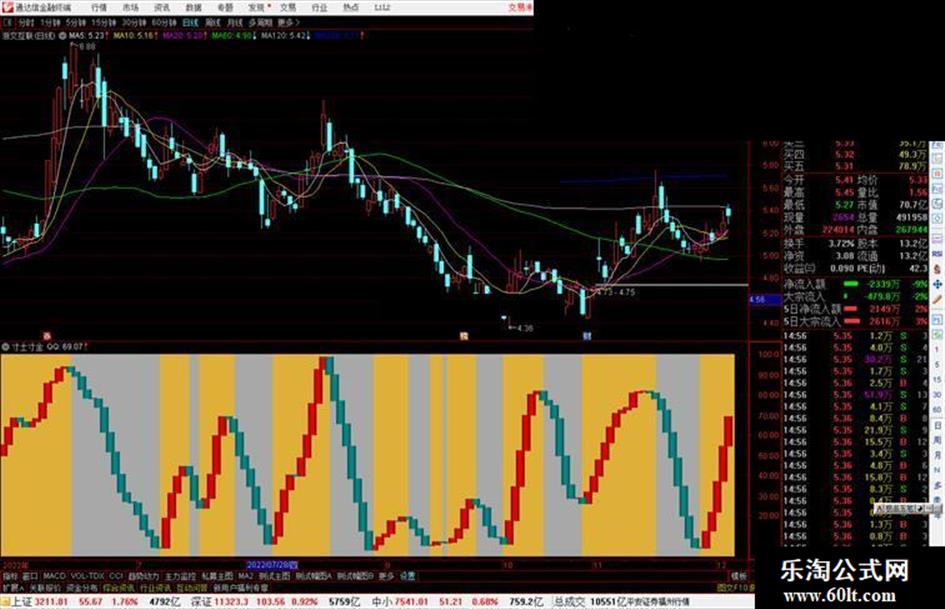The width and height of the screenshot is (945, 609).
Task: Select the 周线 weekly period
Action: point(213,23)
